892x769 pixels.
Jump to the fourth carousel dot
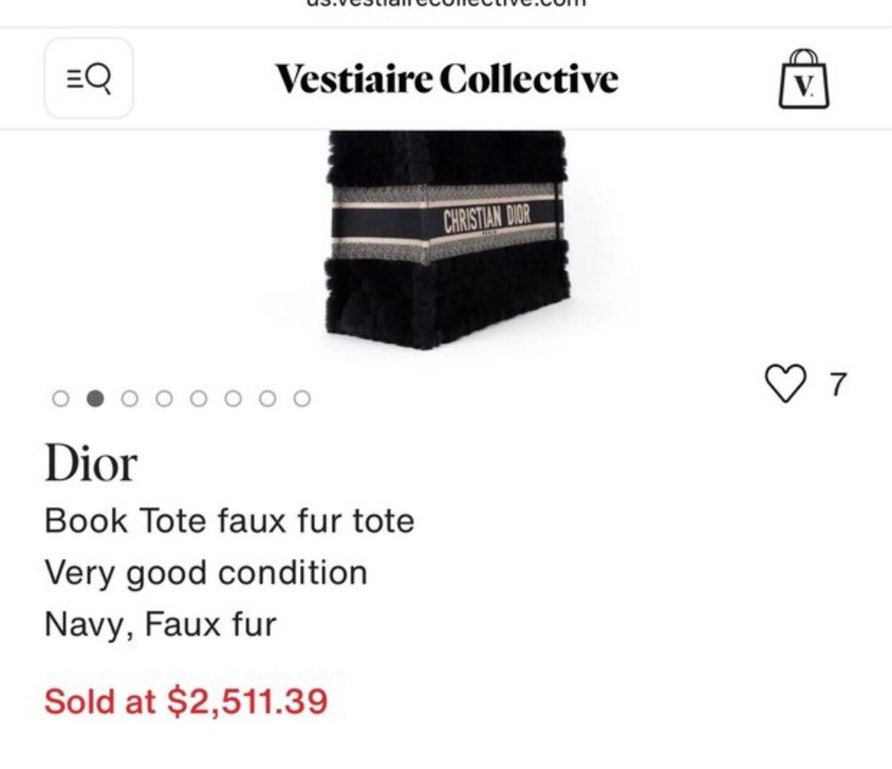[x=164, y=399]
